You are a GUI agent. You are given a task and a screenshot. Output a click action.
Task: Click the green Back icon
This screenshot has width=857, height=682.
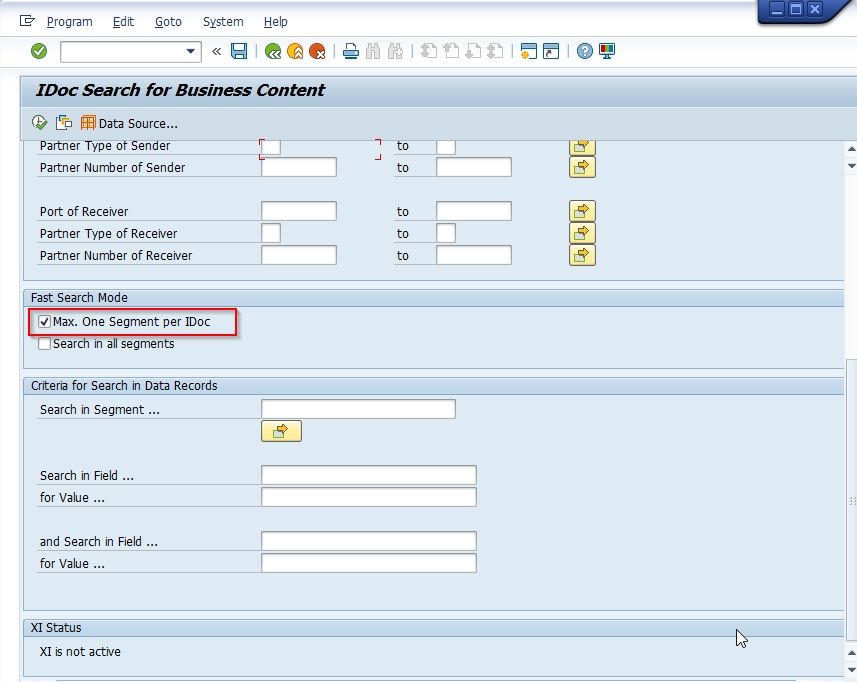point(273,51)
